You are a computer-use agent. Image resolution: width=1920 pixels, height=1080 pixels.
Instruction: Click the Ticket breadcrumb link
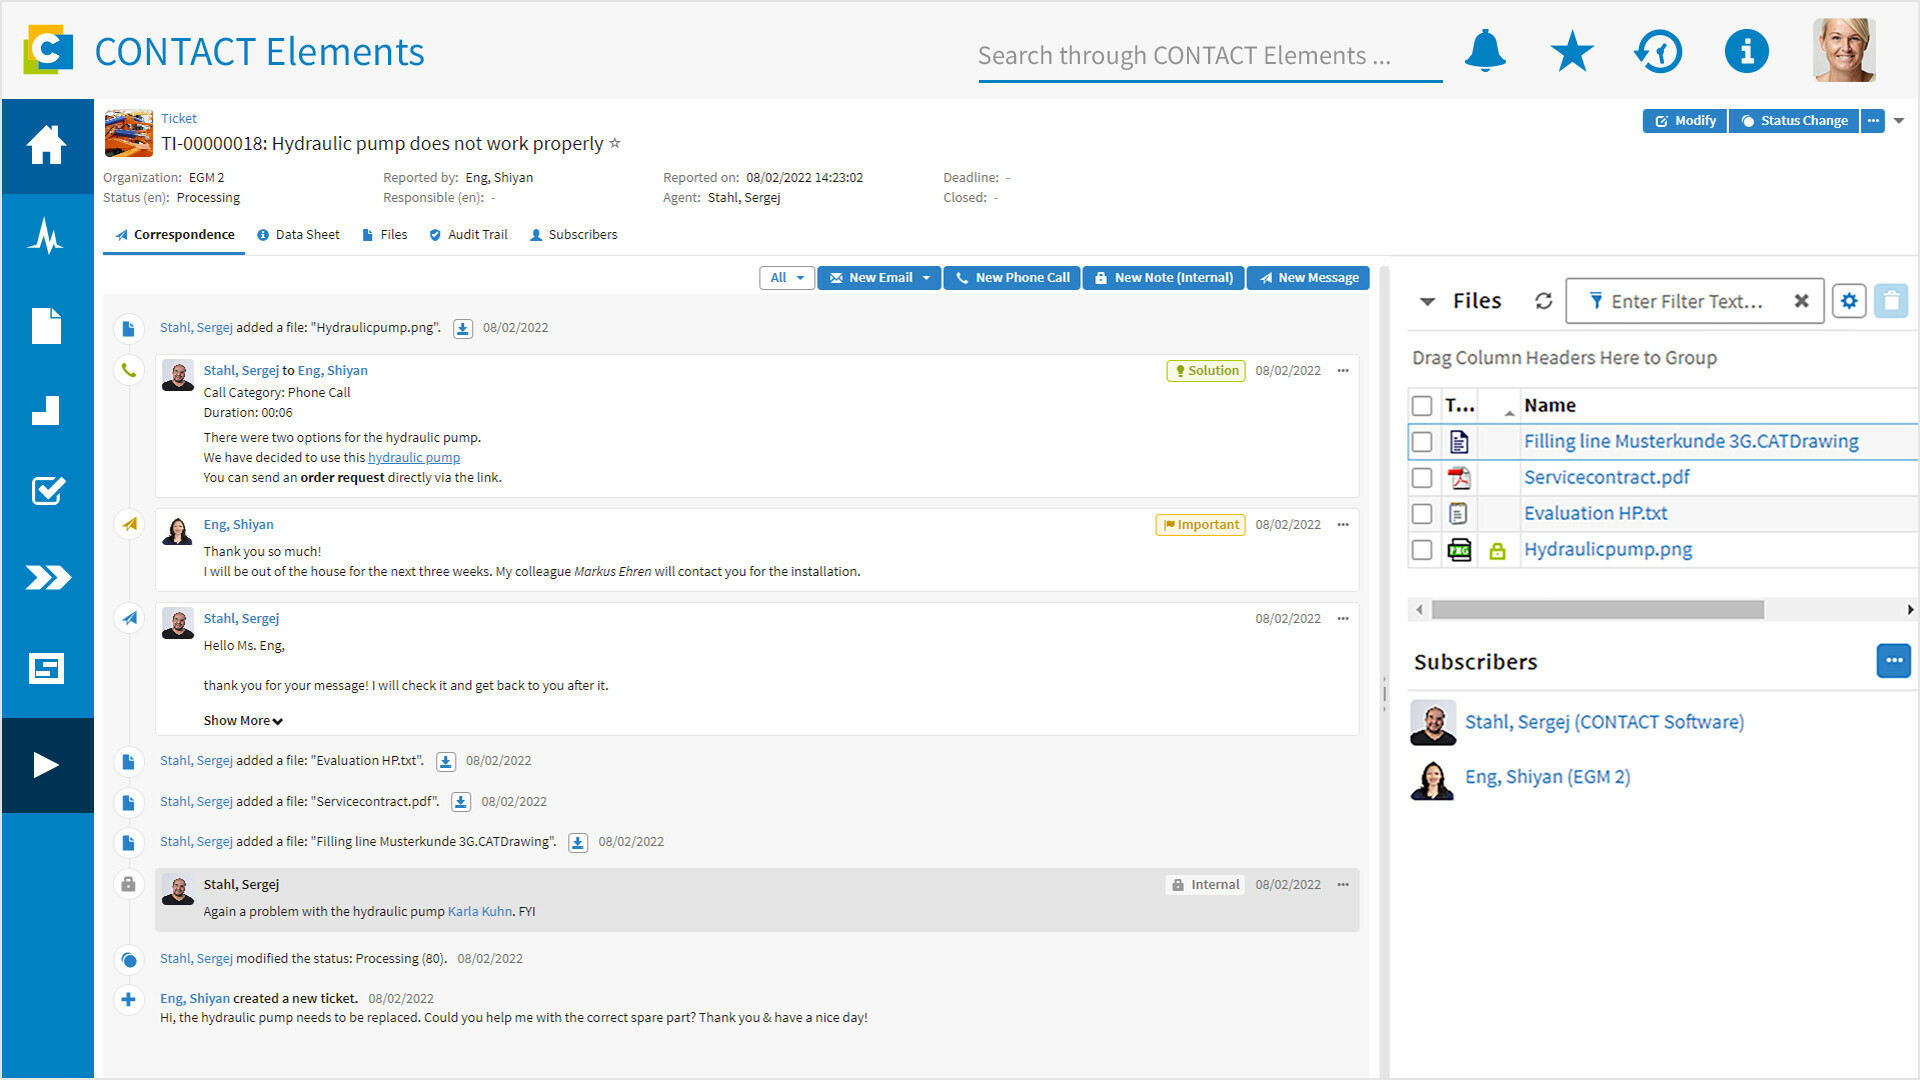179,119
